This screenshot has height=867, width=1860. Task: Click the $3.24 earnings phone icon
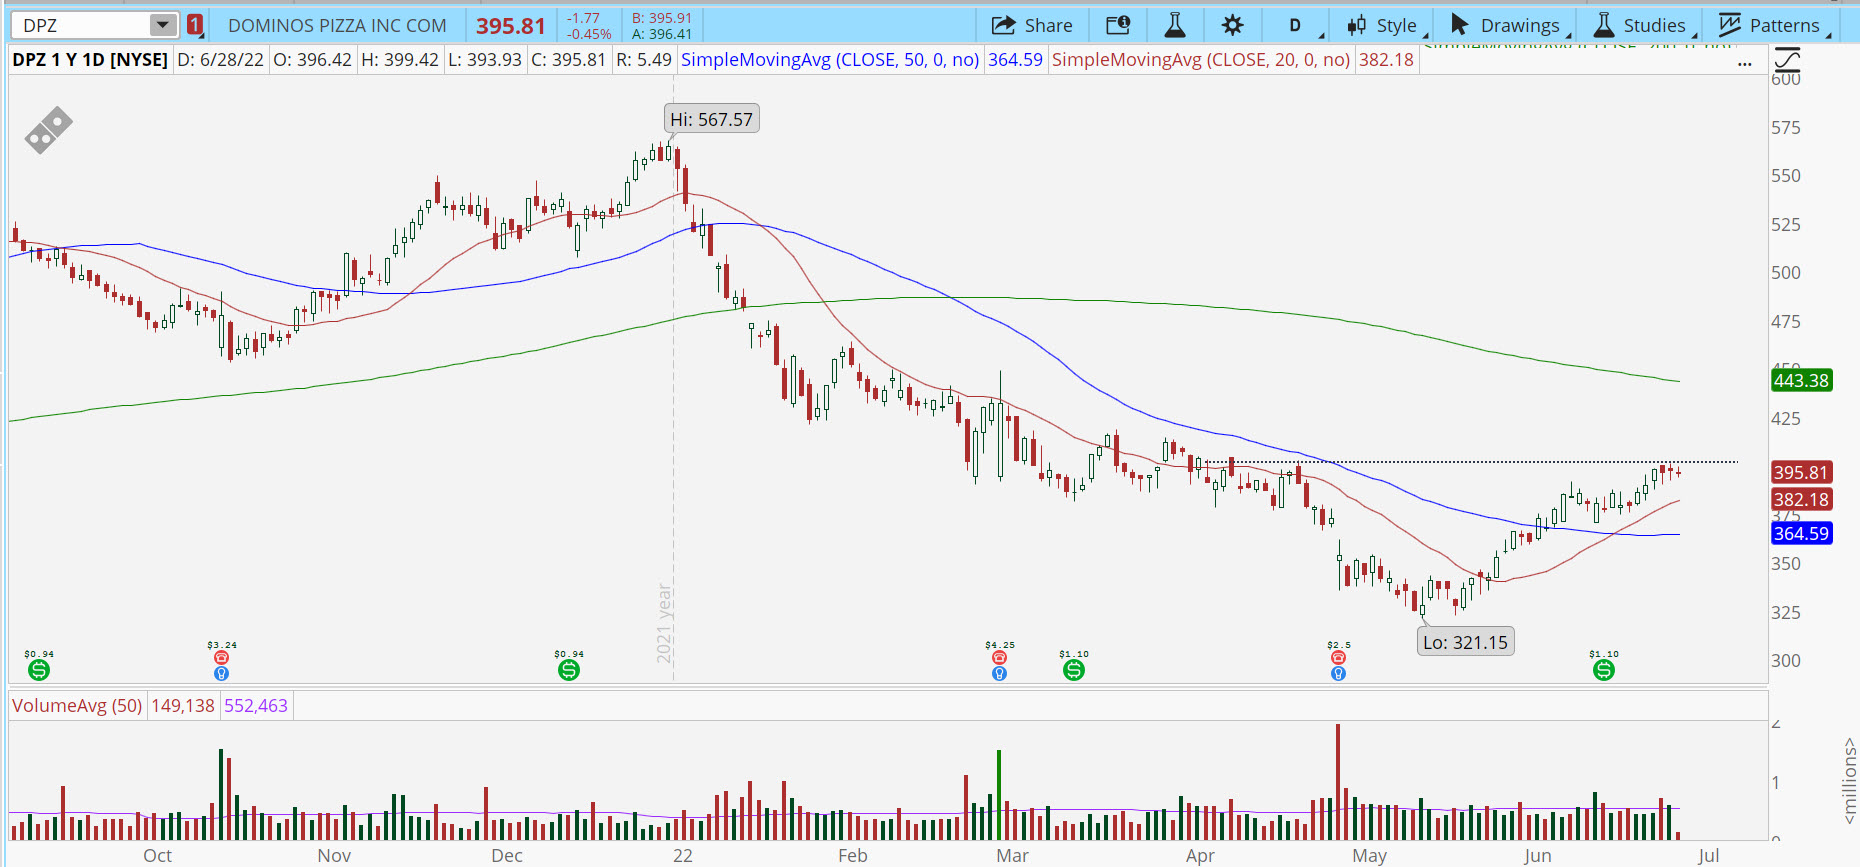pos(222,657)
